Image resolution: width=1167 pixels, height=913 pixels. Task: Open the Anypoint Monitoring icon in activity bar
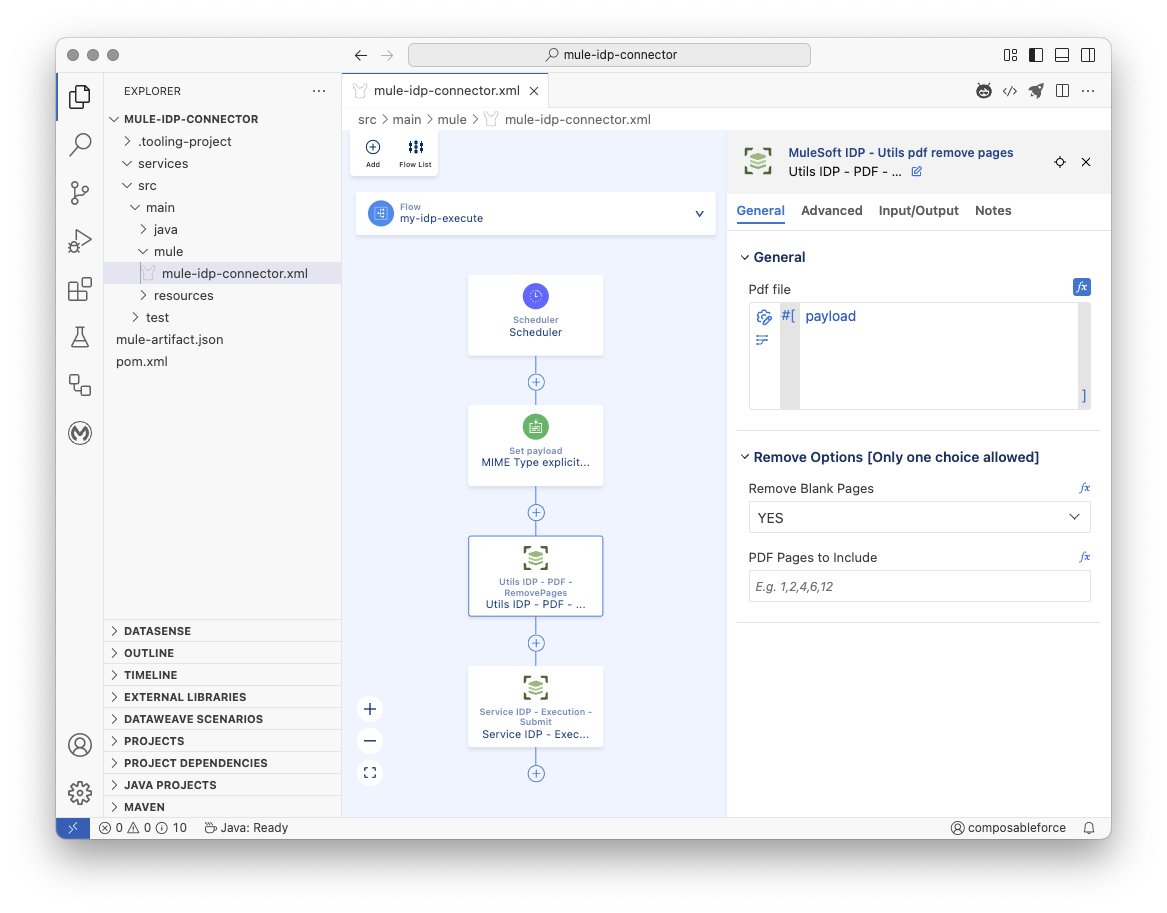pyautogui.click(x=80, y=433)
